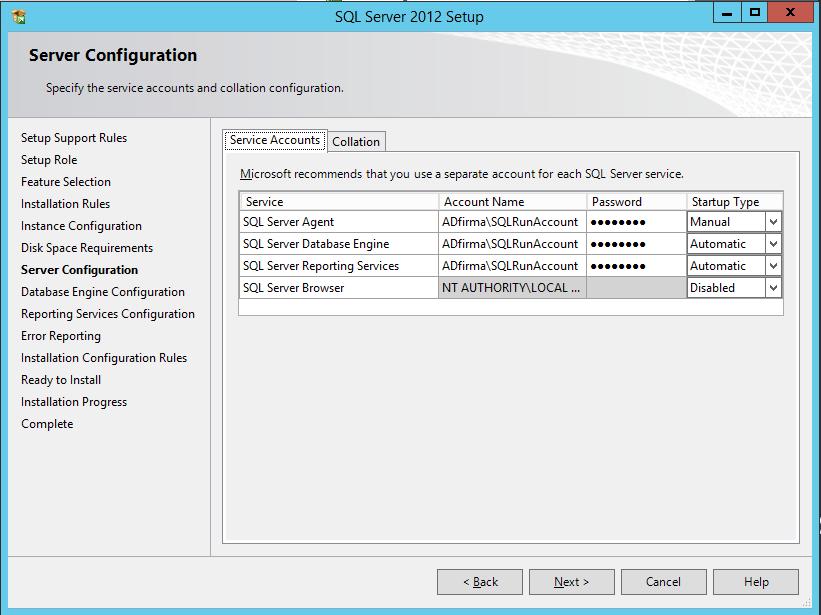Click Database Engine Configuration step in sidebar
This screenshot has height=615, width=821.
103,292
